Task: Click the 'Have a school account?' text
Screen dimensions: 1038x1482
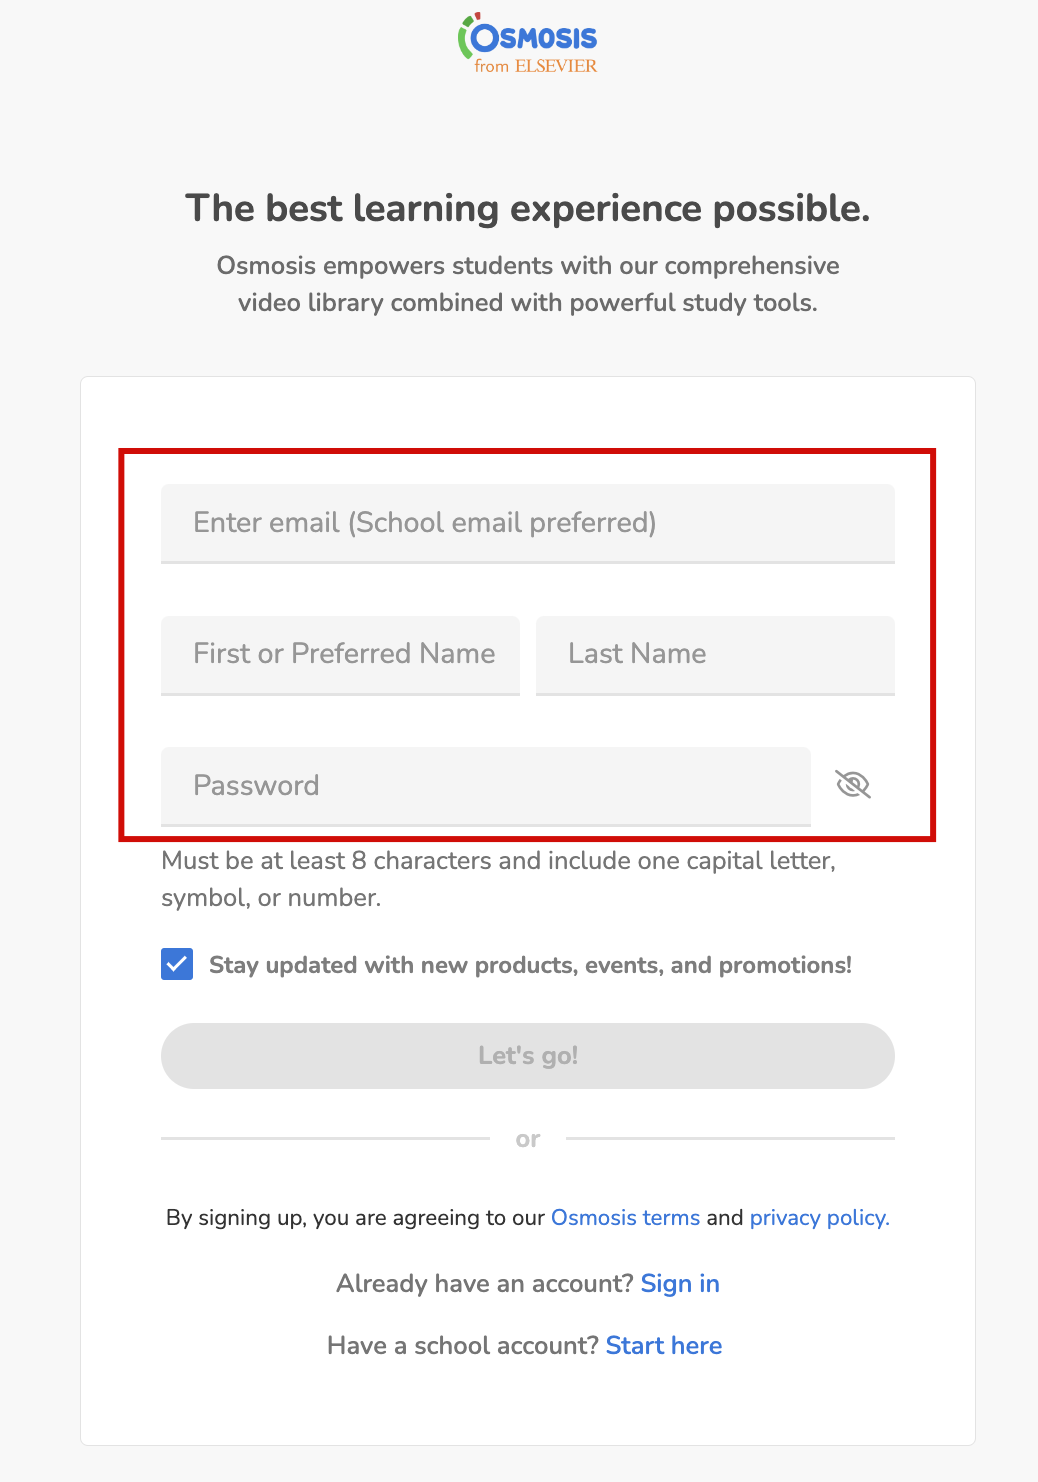Action: click(463, 1346)
